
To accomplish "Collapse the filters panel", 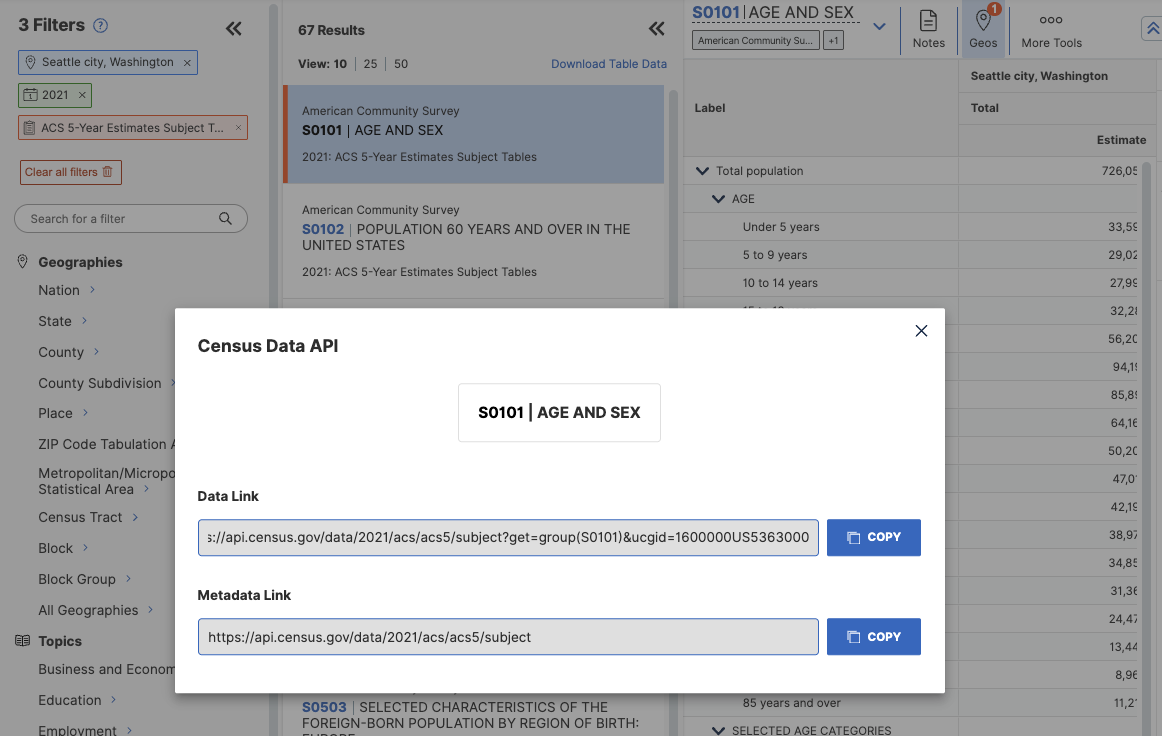I will point(234,29).
